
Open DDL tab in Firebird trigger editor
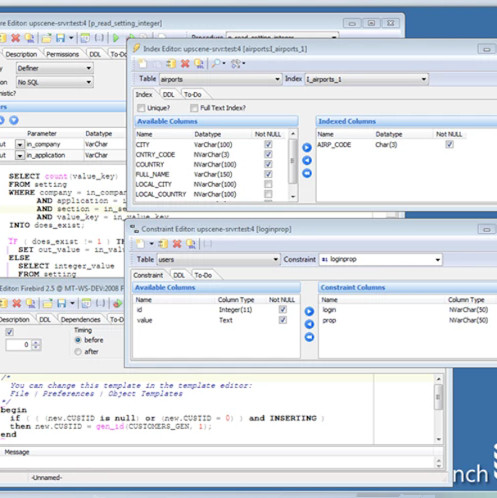pos(45,320)
